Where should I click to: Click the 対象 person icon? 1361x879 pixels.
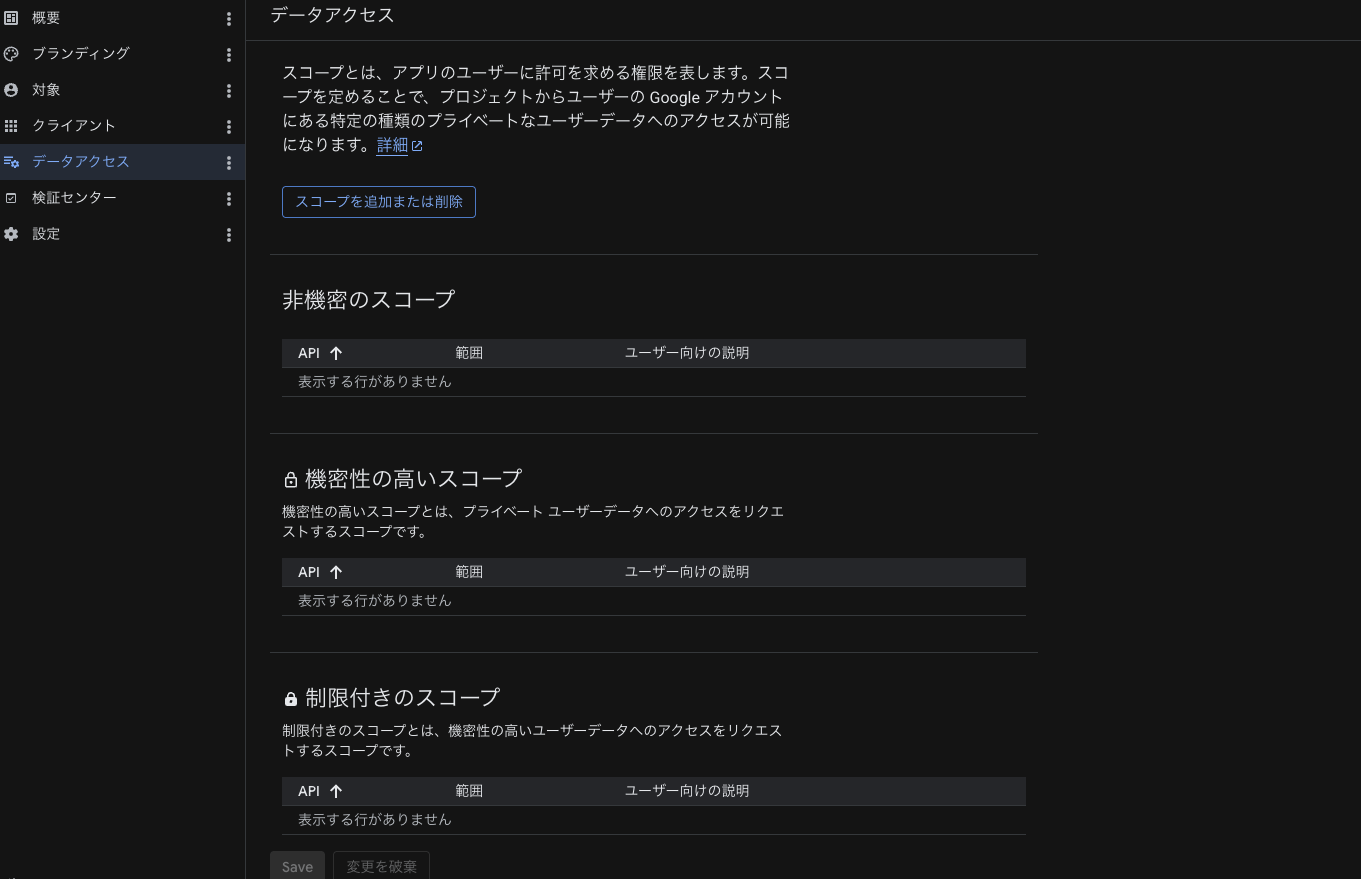(x=11, y=90)
